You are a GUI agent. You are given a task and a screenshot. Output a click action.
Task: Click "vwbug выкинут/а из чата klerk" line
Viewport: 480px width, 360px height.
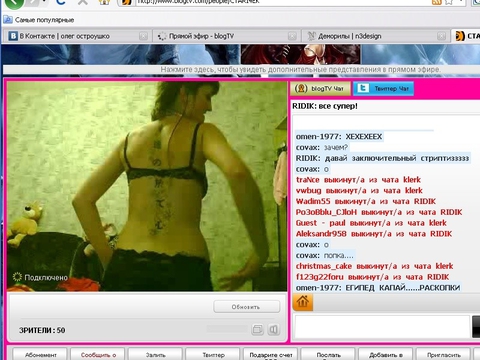(359, 190)
